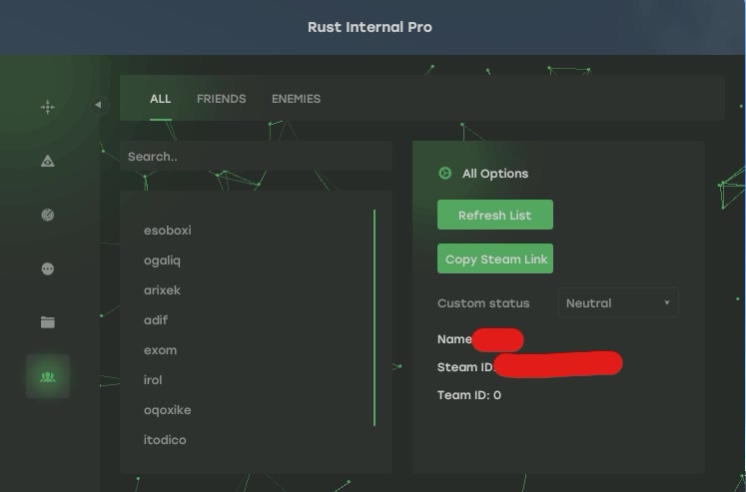
Task: Click the green circle icon beside All Options
Action: (x=445, y=173)
